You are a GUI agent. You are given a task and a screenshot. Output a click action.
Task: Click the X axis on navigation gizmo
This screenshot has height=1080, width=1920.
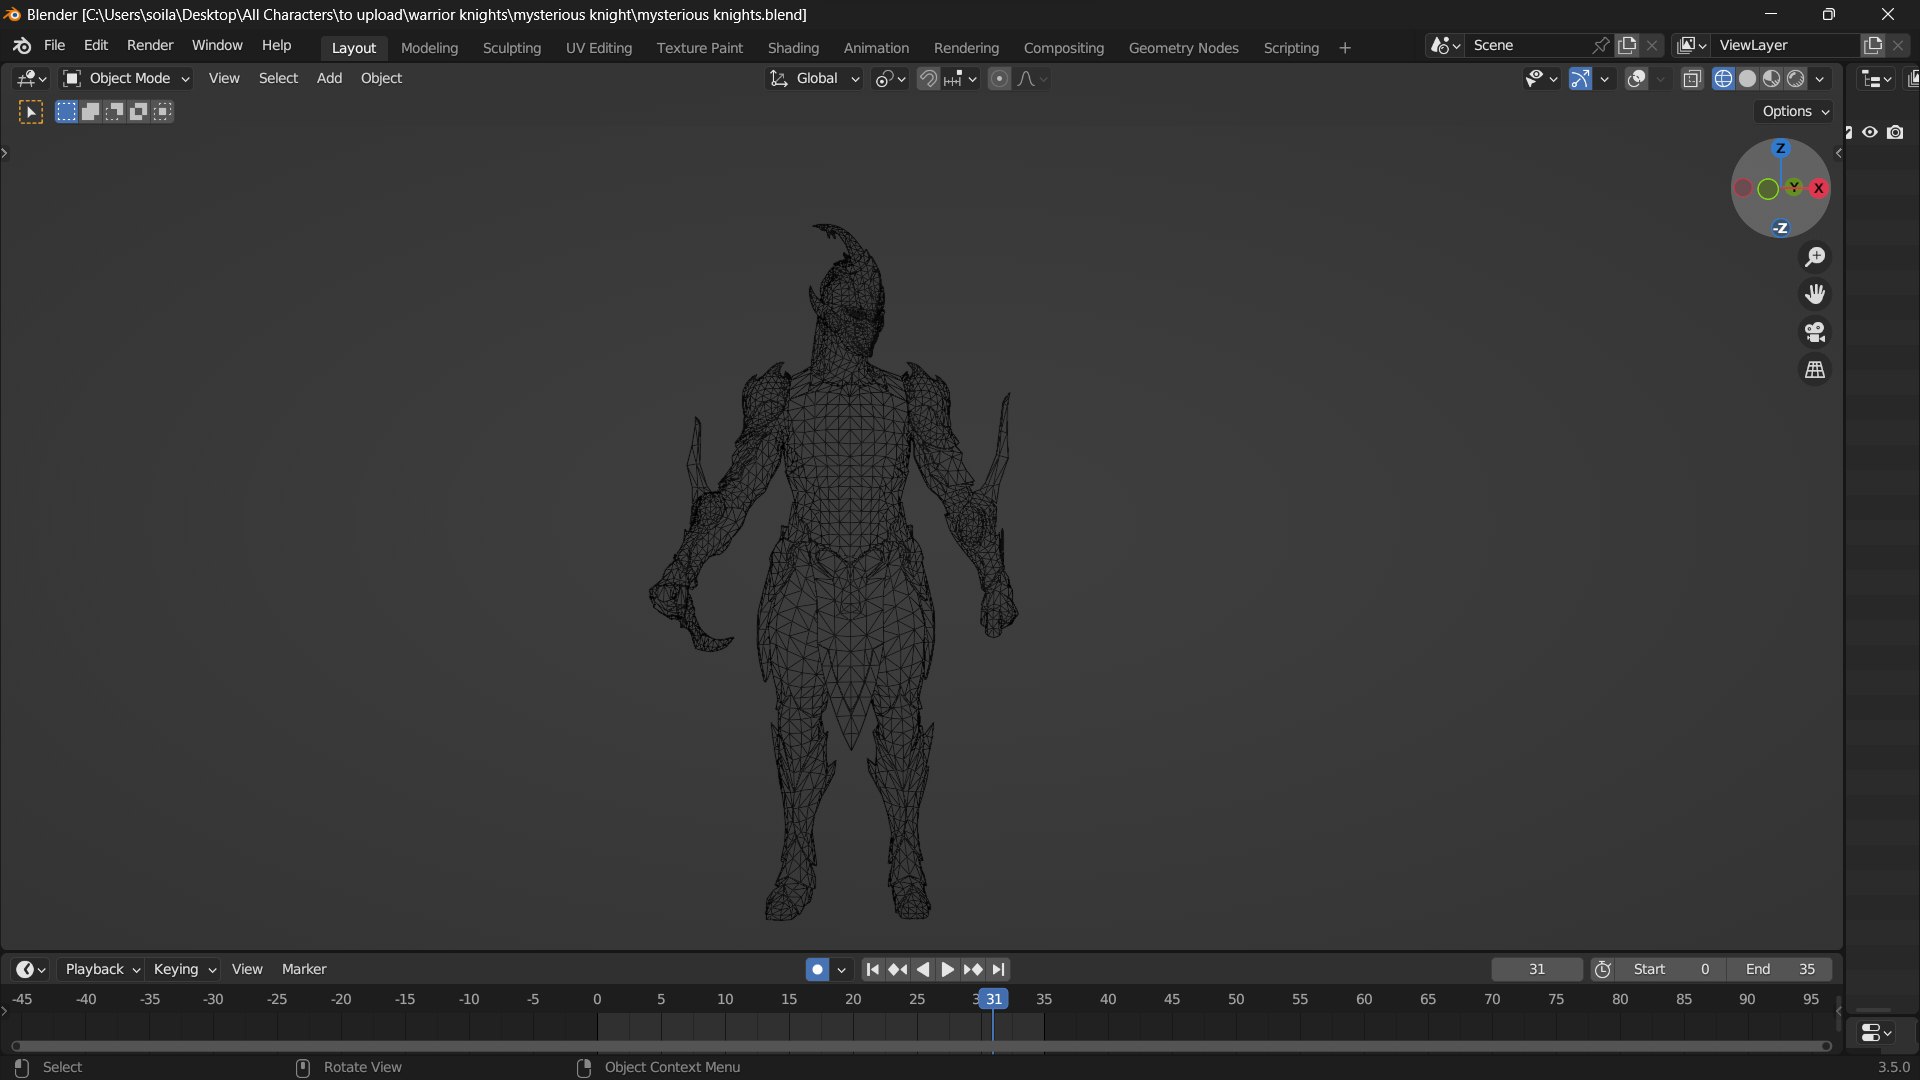coord(1818,188)
